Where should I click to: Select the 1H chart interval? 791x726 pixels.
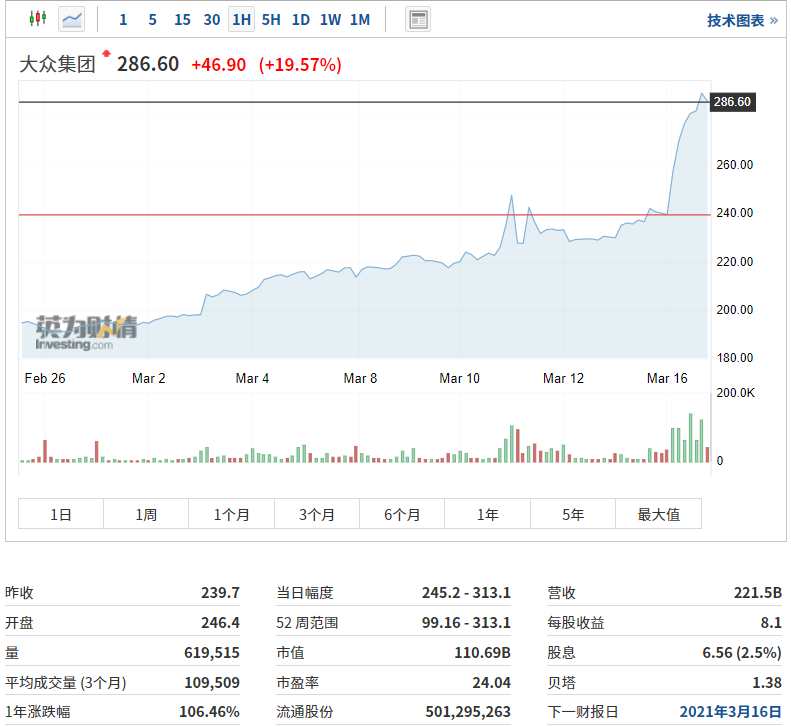[x=241, y=19]
